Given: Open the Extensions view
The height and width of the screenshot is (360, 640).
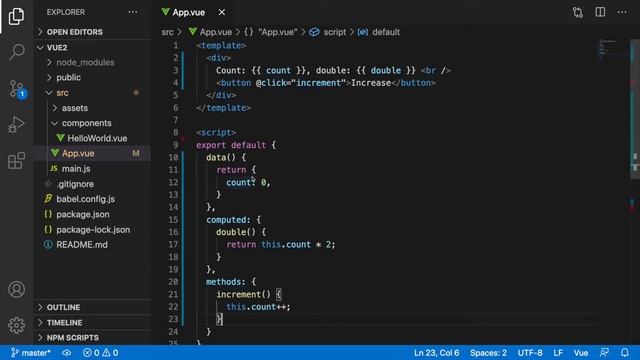Looking at the screenshot, I should 16,160.
